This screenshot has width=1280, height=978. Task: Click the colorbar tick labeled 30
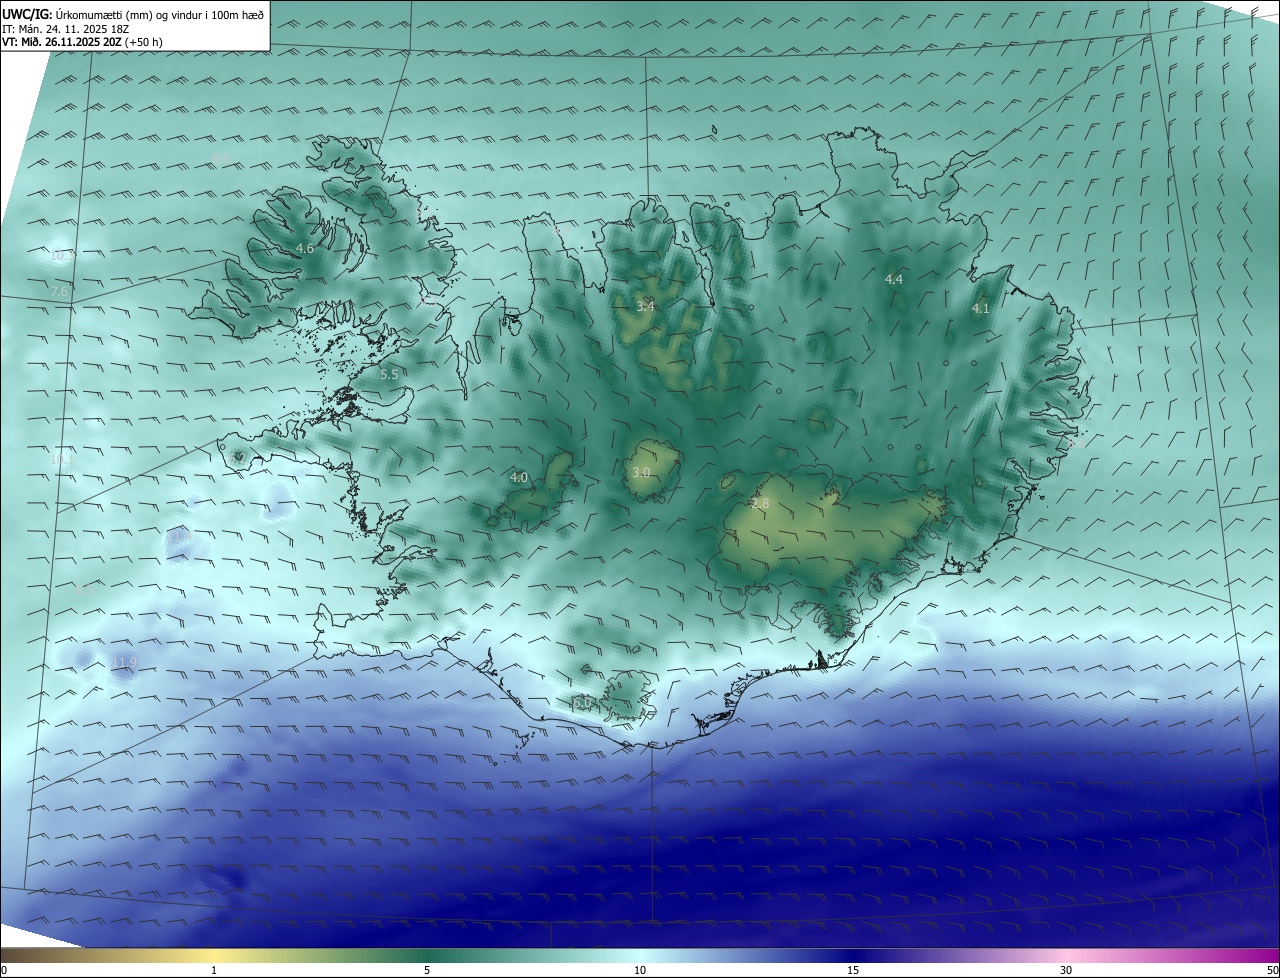(1066, 970)
